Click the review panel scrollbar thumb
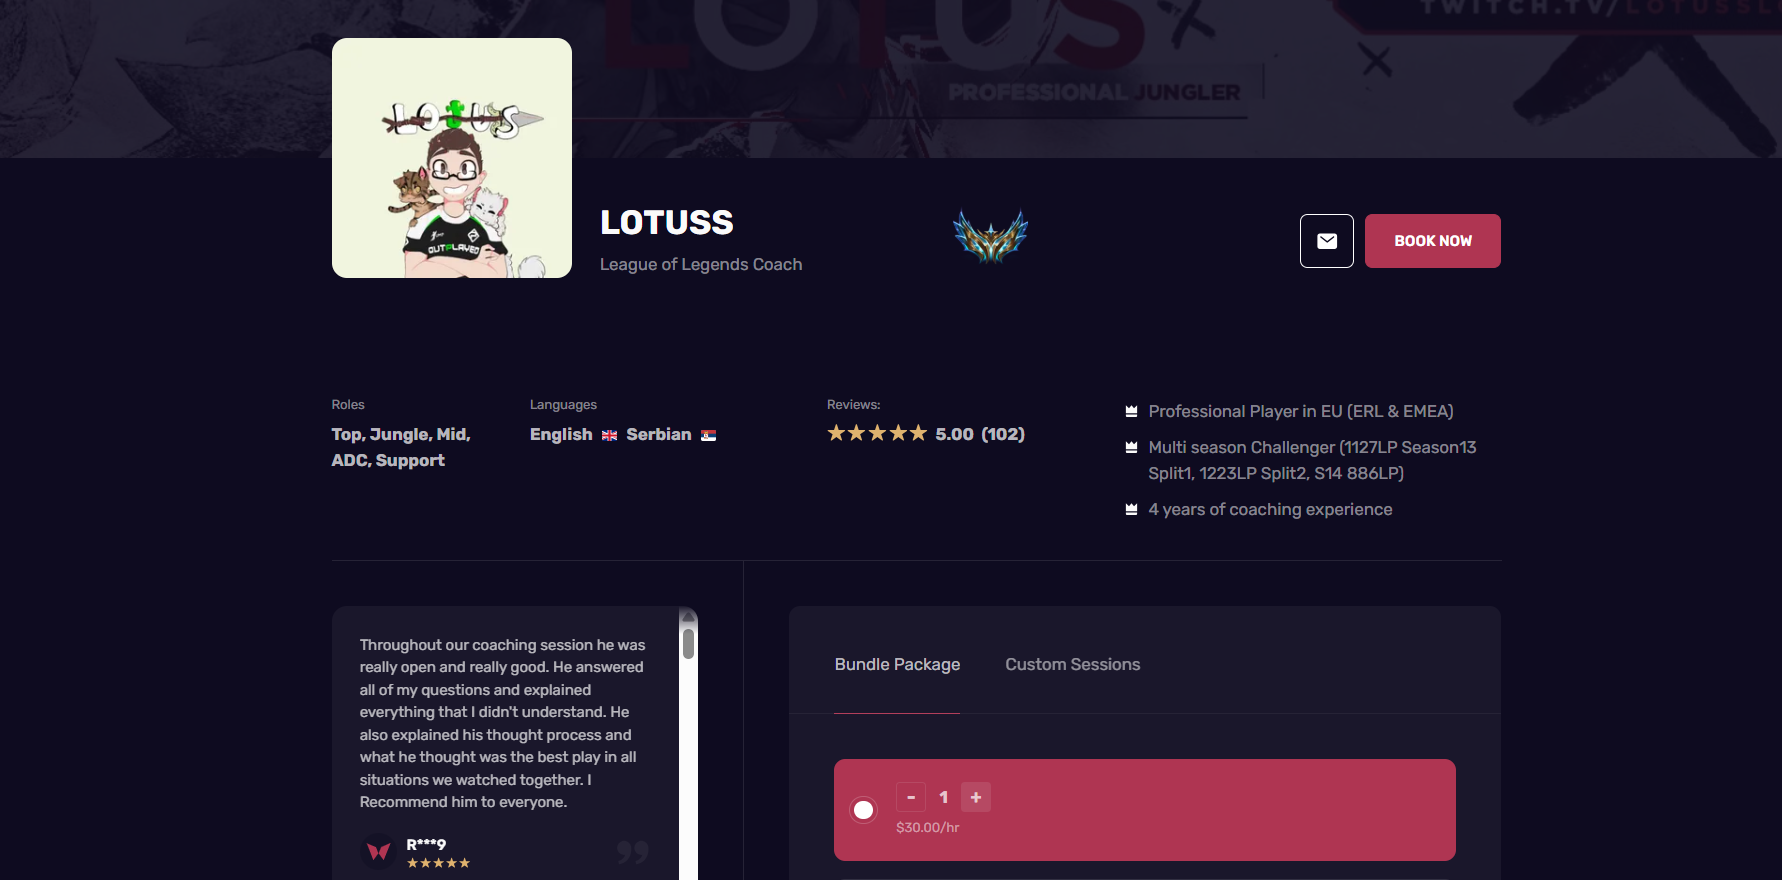The height and width of the screenshot is (880, 1782). point(688,643)
